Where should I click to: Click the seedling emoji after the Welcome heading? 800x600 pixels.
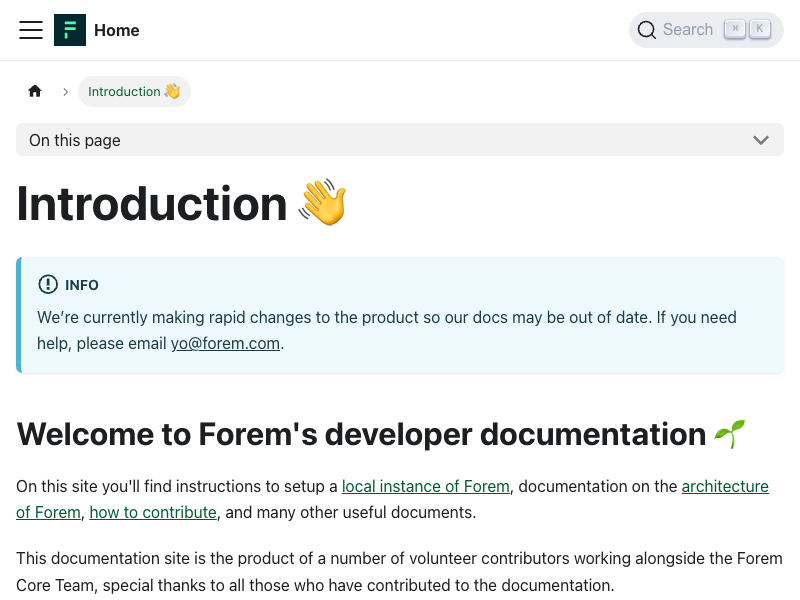tap(730, 434)
